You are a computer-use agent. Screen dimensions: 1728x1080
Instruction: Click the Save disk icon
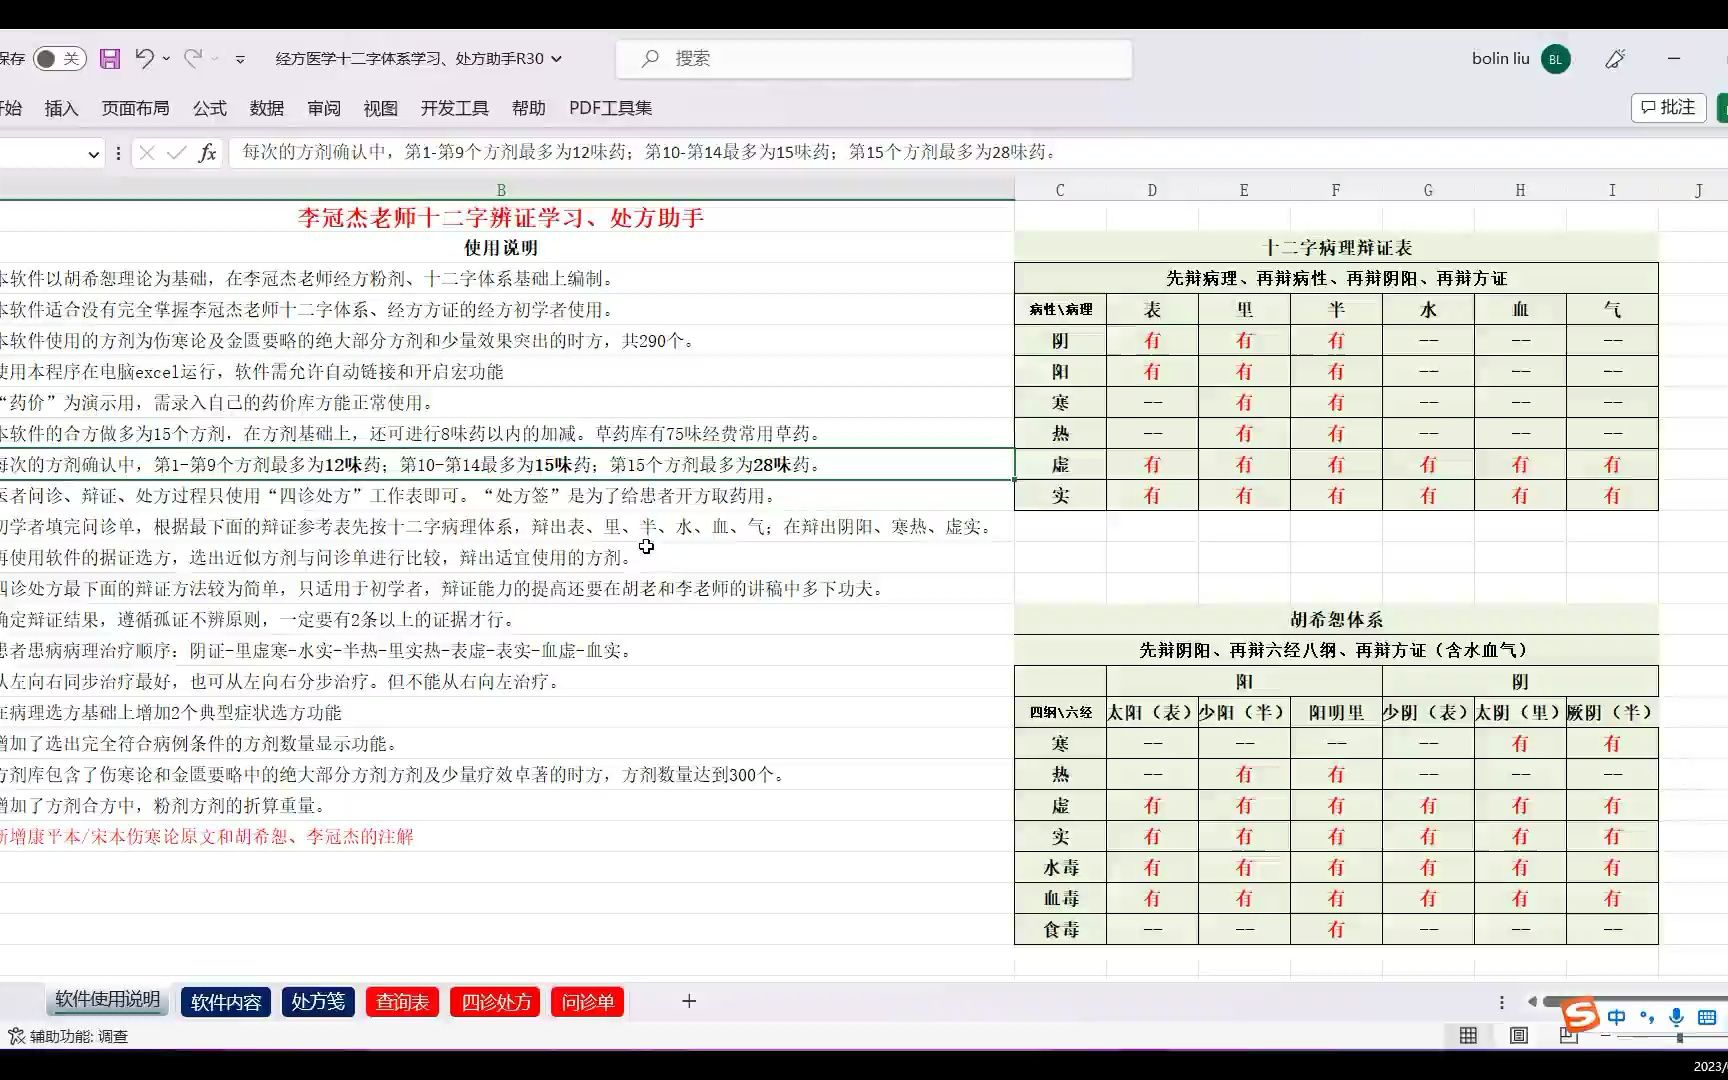coord(110,59)
